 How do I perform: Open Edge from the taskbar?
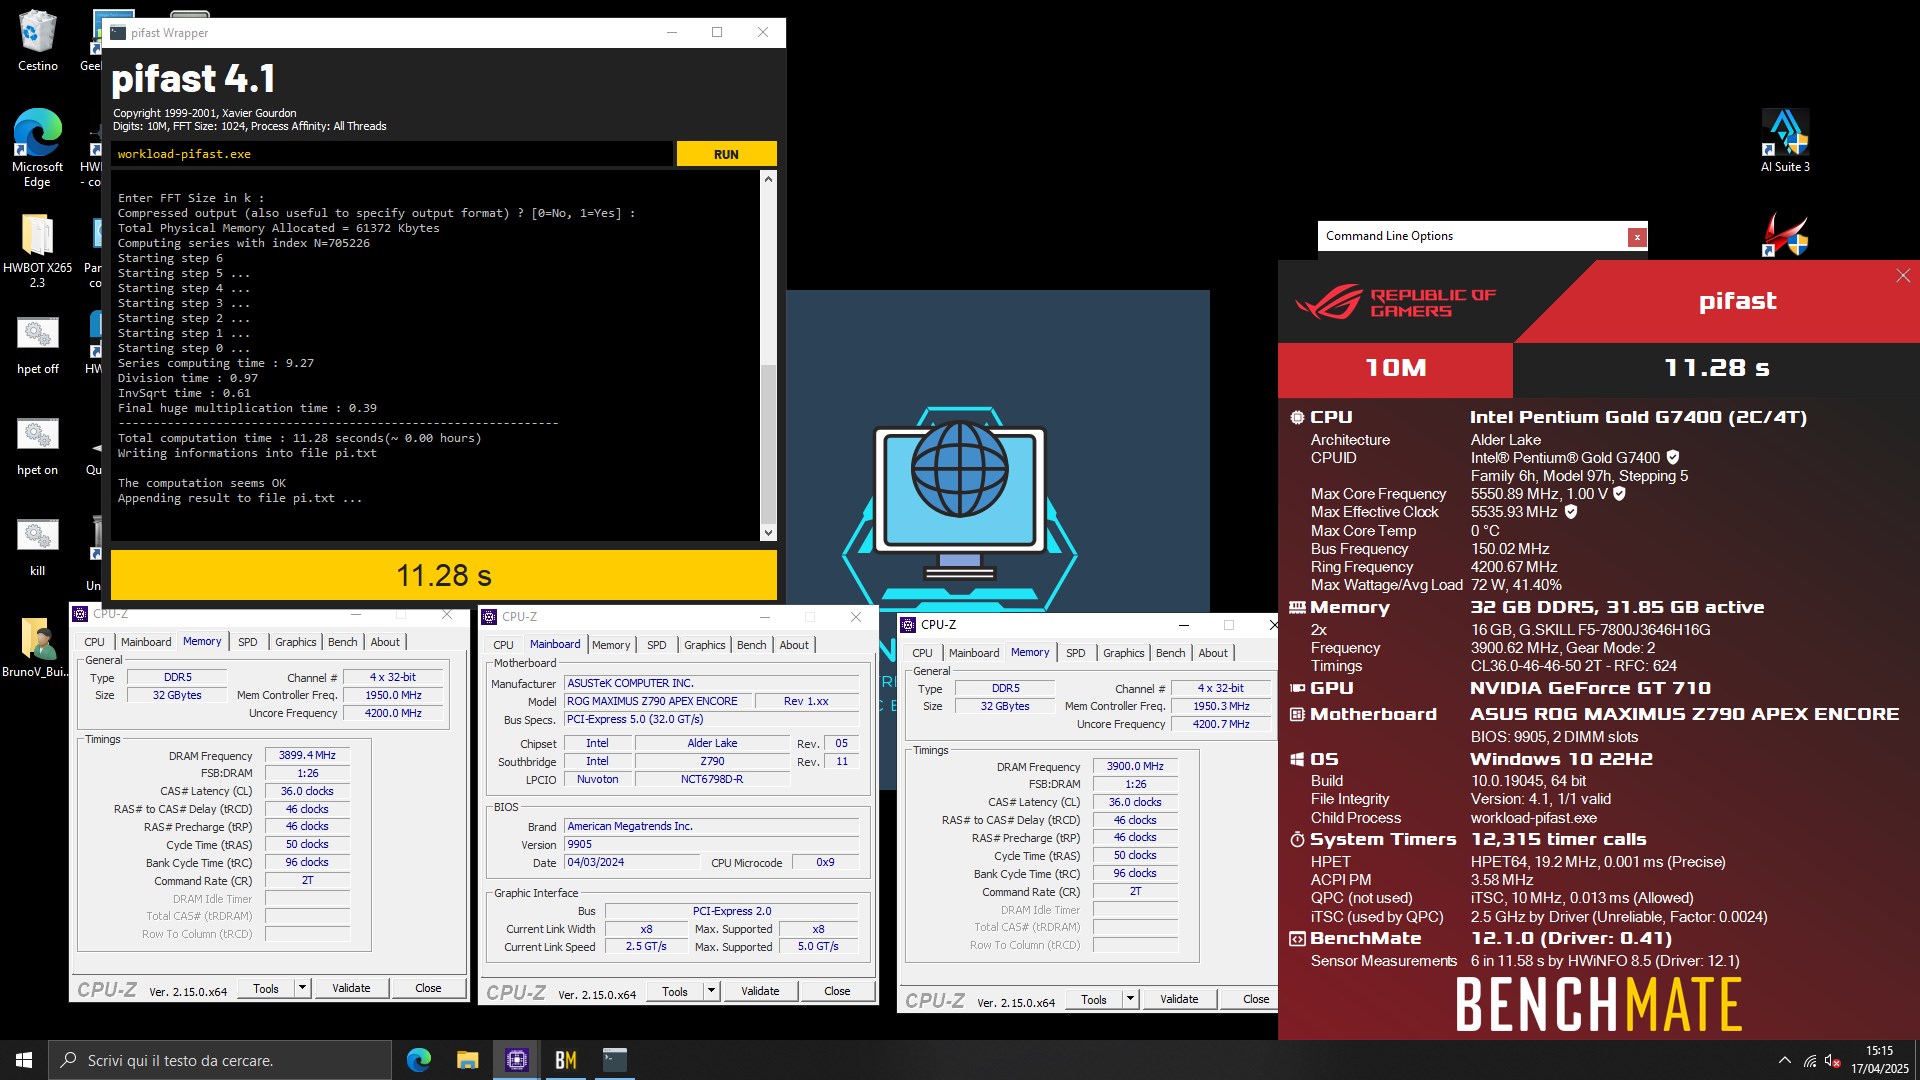tap(418, 1060)
